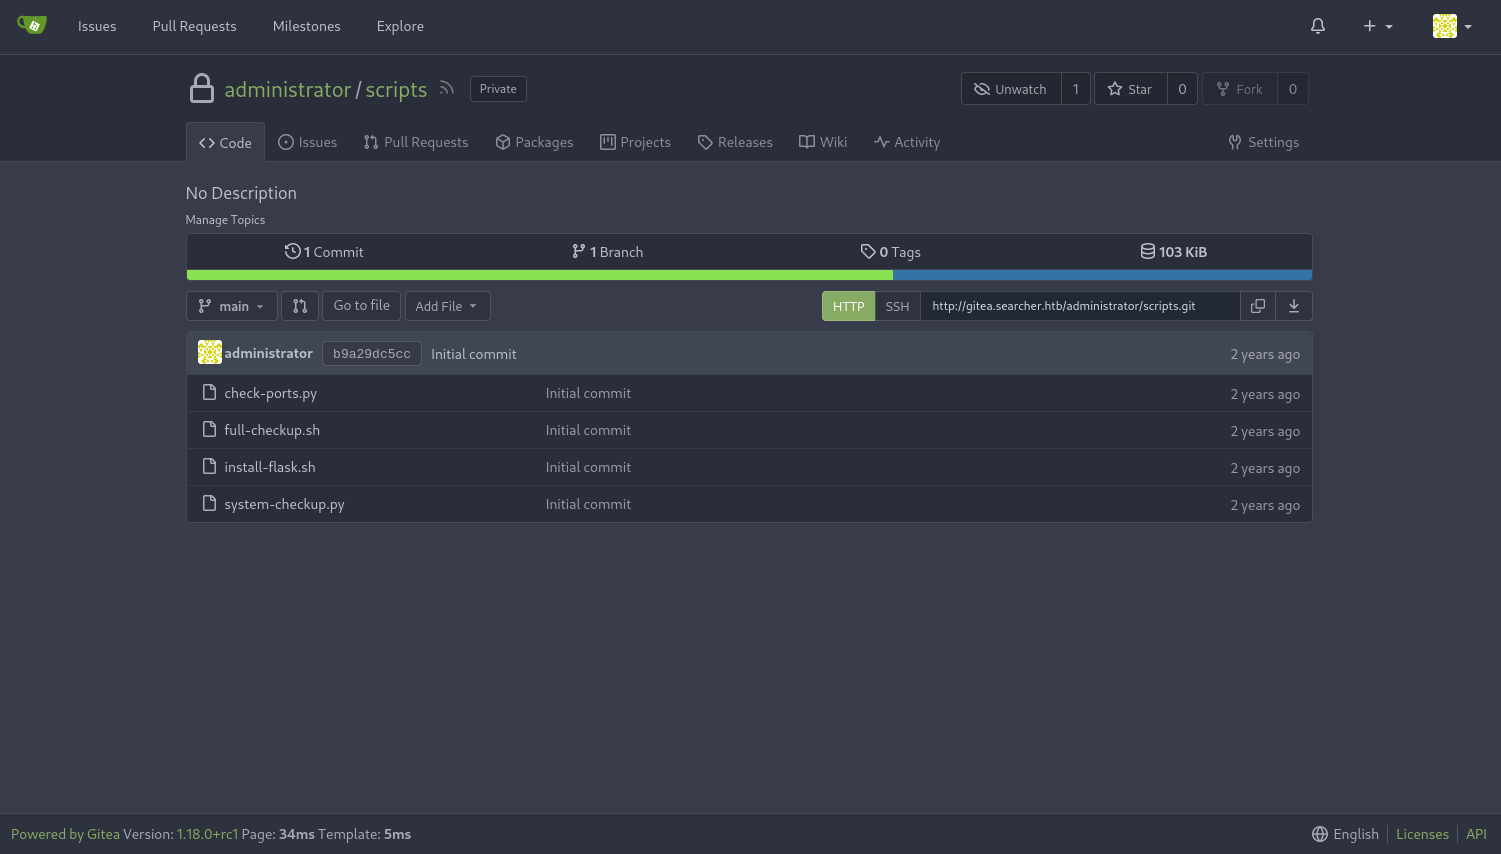Viewport: 1501px width, 854px height.
Task: Open the download repository icon
Action: pos(1294,306)
